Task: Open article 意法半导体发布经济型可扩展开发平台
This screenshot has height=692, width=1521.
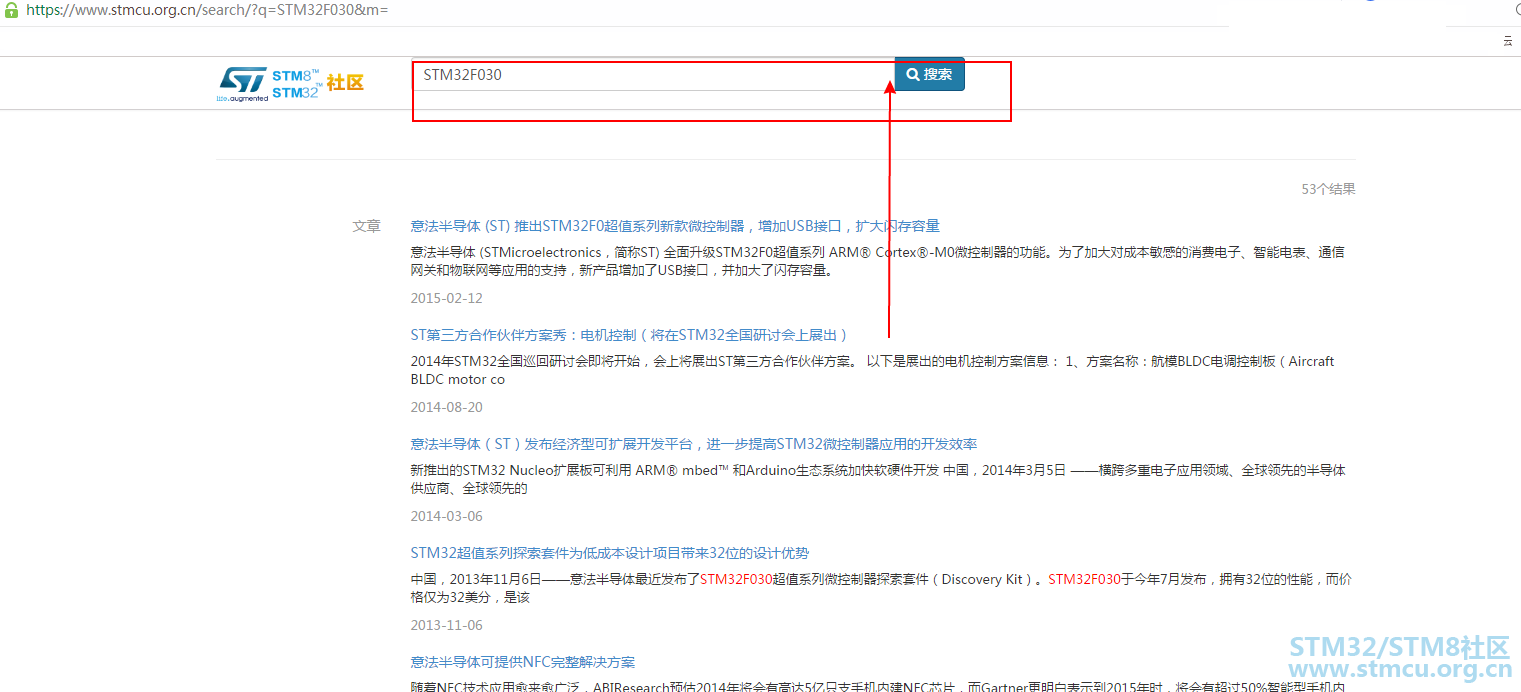Action: [x=694, y=444]
